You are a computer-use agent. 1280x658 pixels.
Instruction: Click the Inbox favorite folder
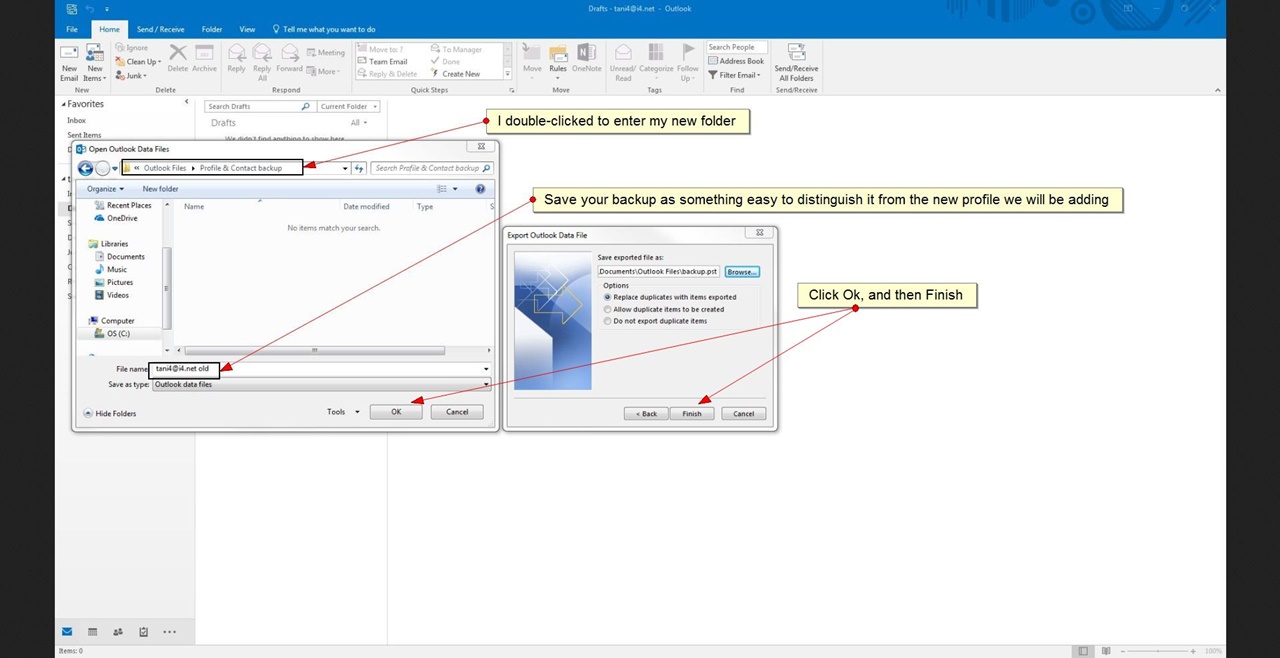point(77,120)
